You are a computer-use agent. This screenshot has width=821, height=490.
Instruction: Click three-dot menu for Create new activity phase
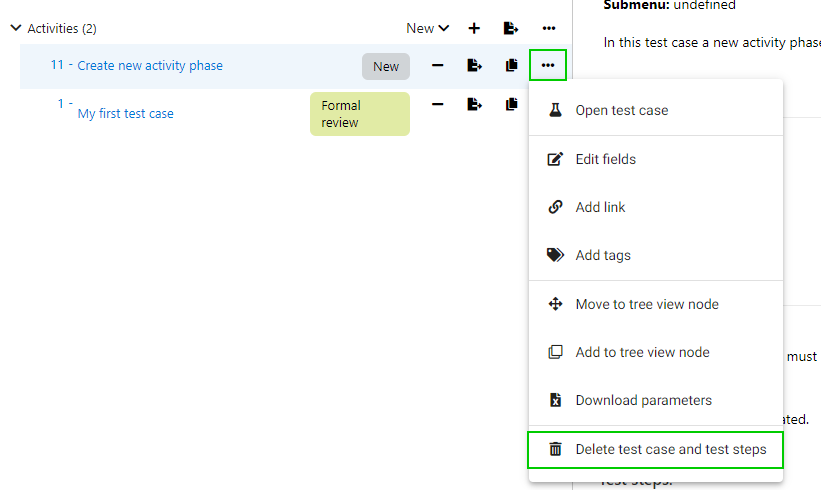pos(548,66)
